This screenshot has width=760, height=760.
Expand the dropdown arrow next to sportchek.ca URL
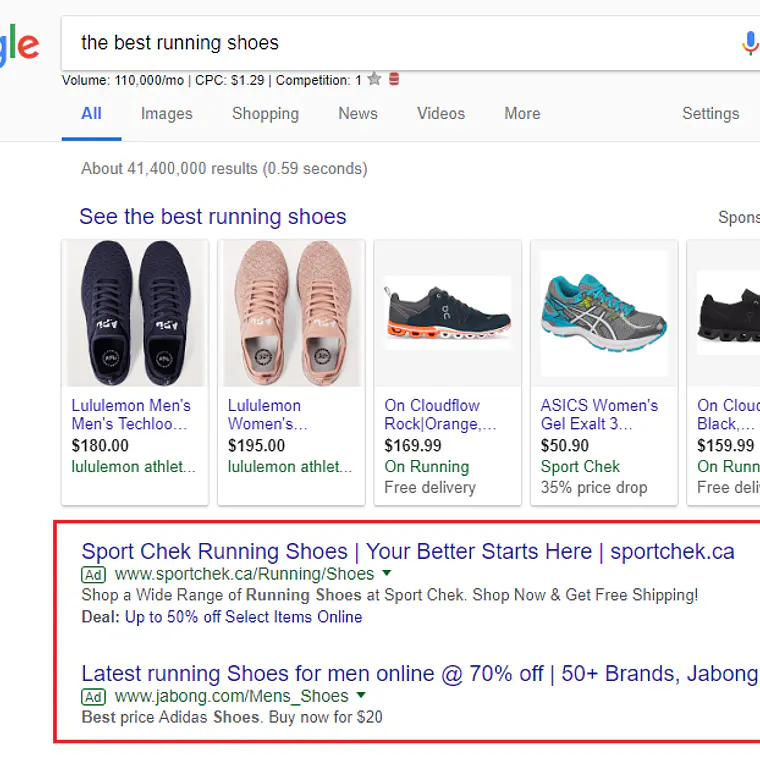pos(386,573)
